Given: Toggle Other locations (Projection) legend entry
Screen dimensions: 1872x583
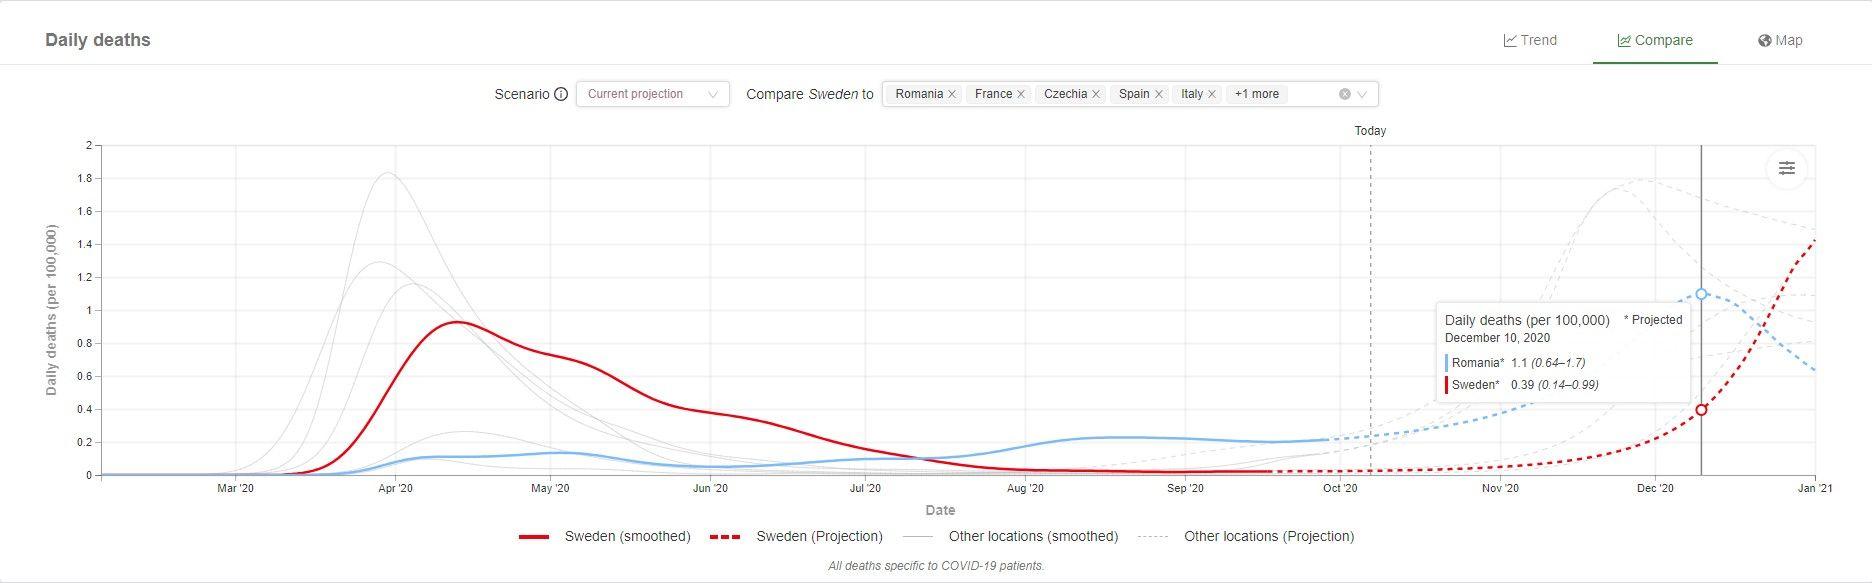Looking at the screenshot, I should pyautogui.click(x=1247, y=536).
